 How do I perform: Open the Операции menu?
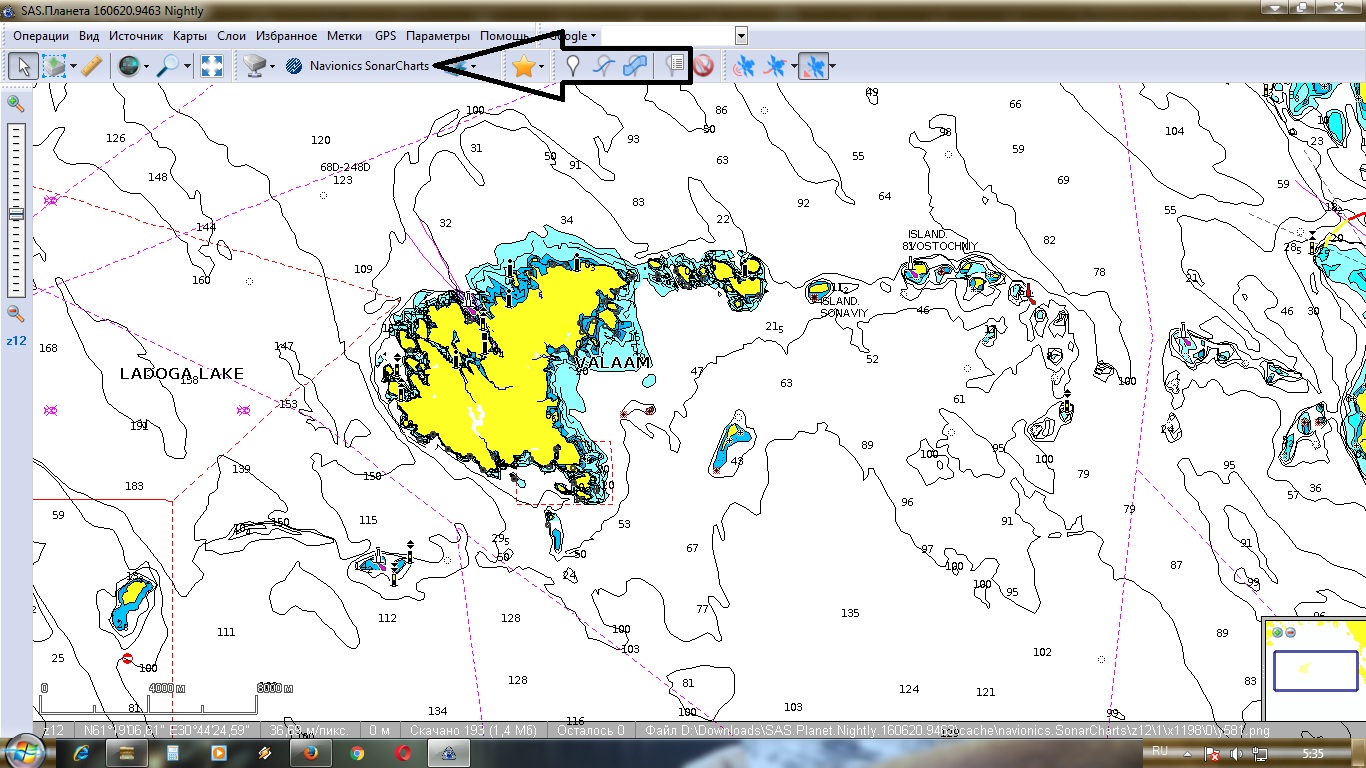tap(41, 36)
